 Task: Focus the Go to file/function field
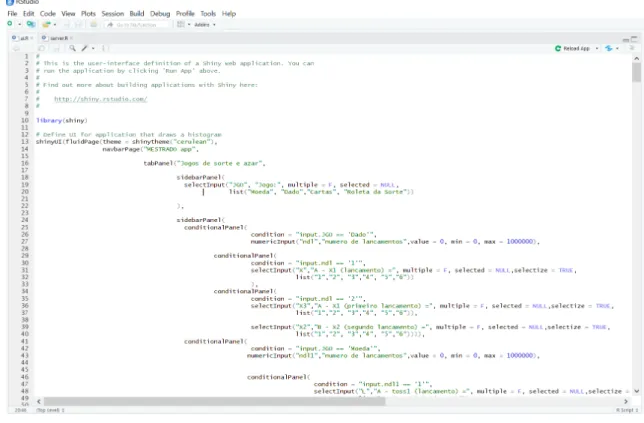[x=137, y=25]
